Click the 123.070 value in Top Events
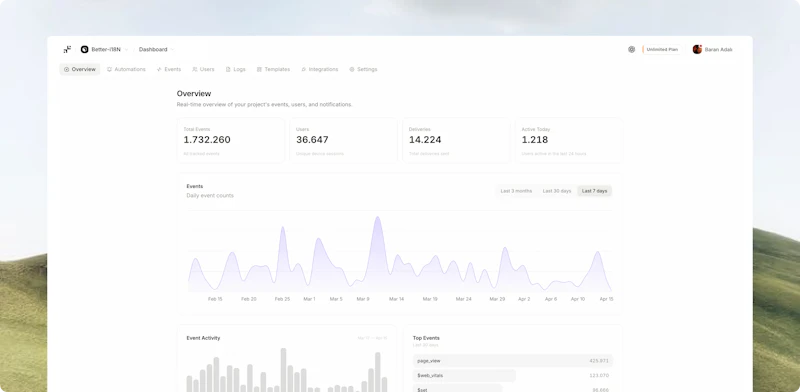This screenshot has height=392, width=800. pos(599,376)
